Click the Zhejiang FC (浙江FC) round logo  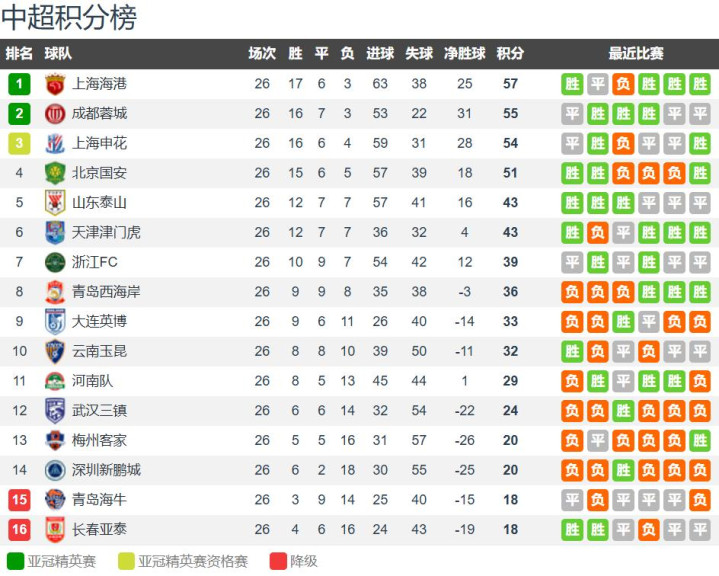tap(55, 262)
